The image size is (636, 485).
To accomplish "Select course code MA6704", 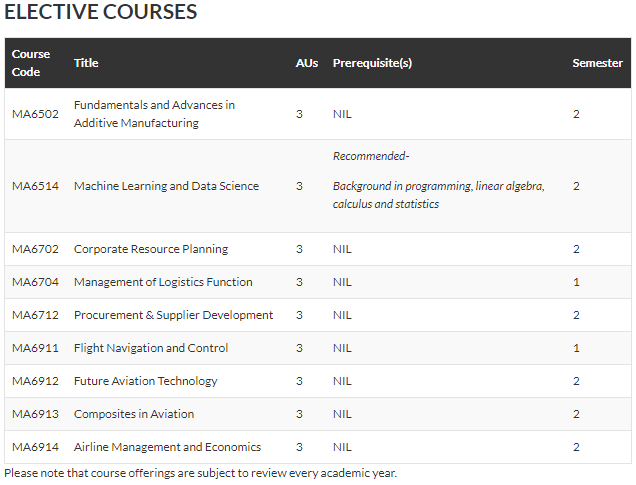I will click(x=35, y=282).
